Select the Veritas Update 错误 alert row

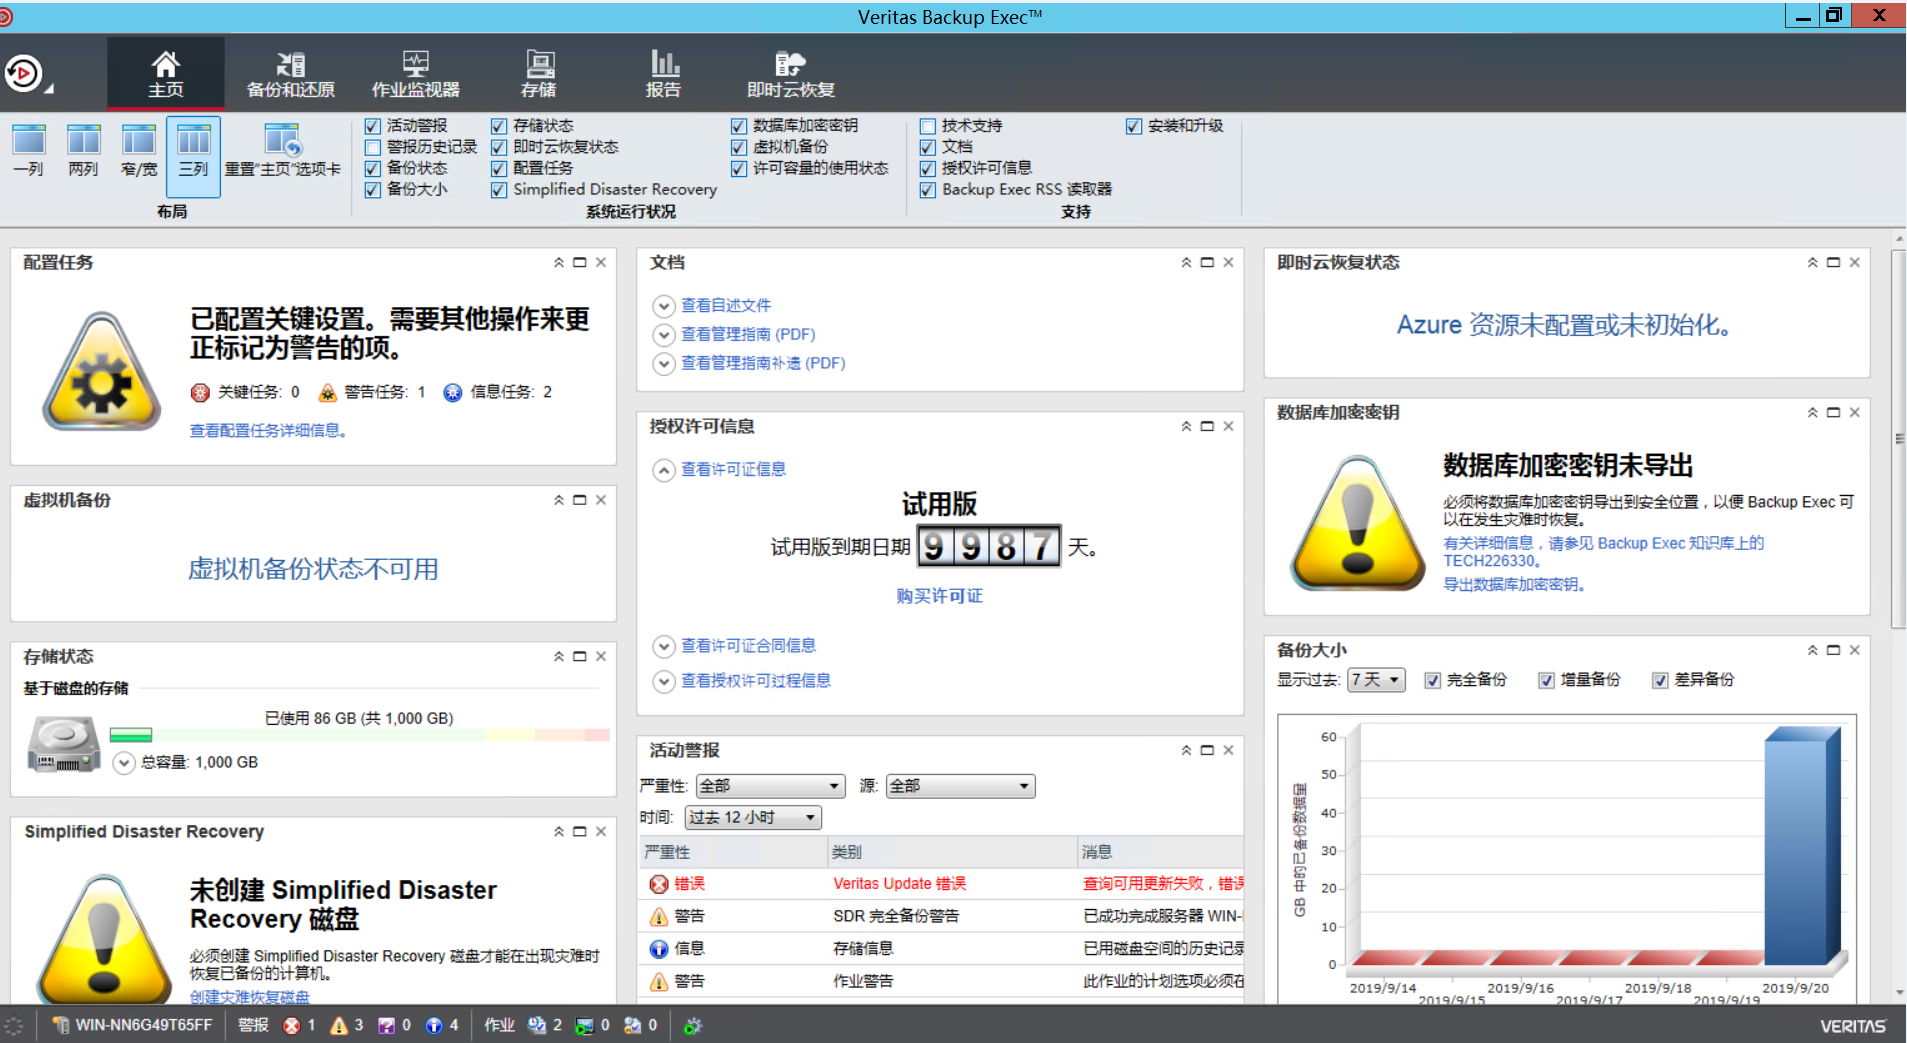tap(941, 884)
